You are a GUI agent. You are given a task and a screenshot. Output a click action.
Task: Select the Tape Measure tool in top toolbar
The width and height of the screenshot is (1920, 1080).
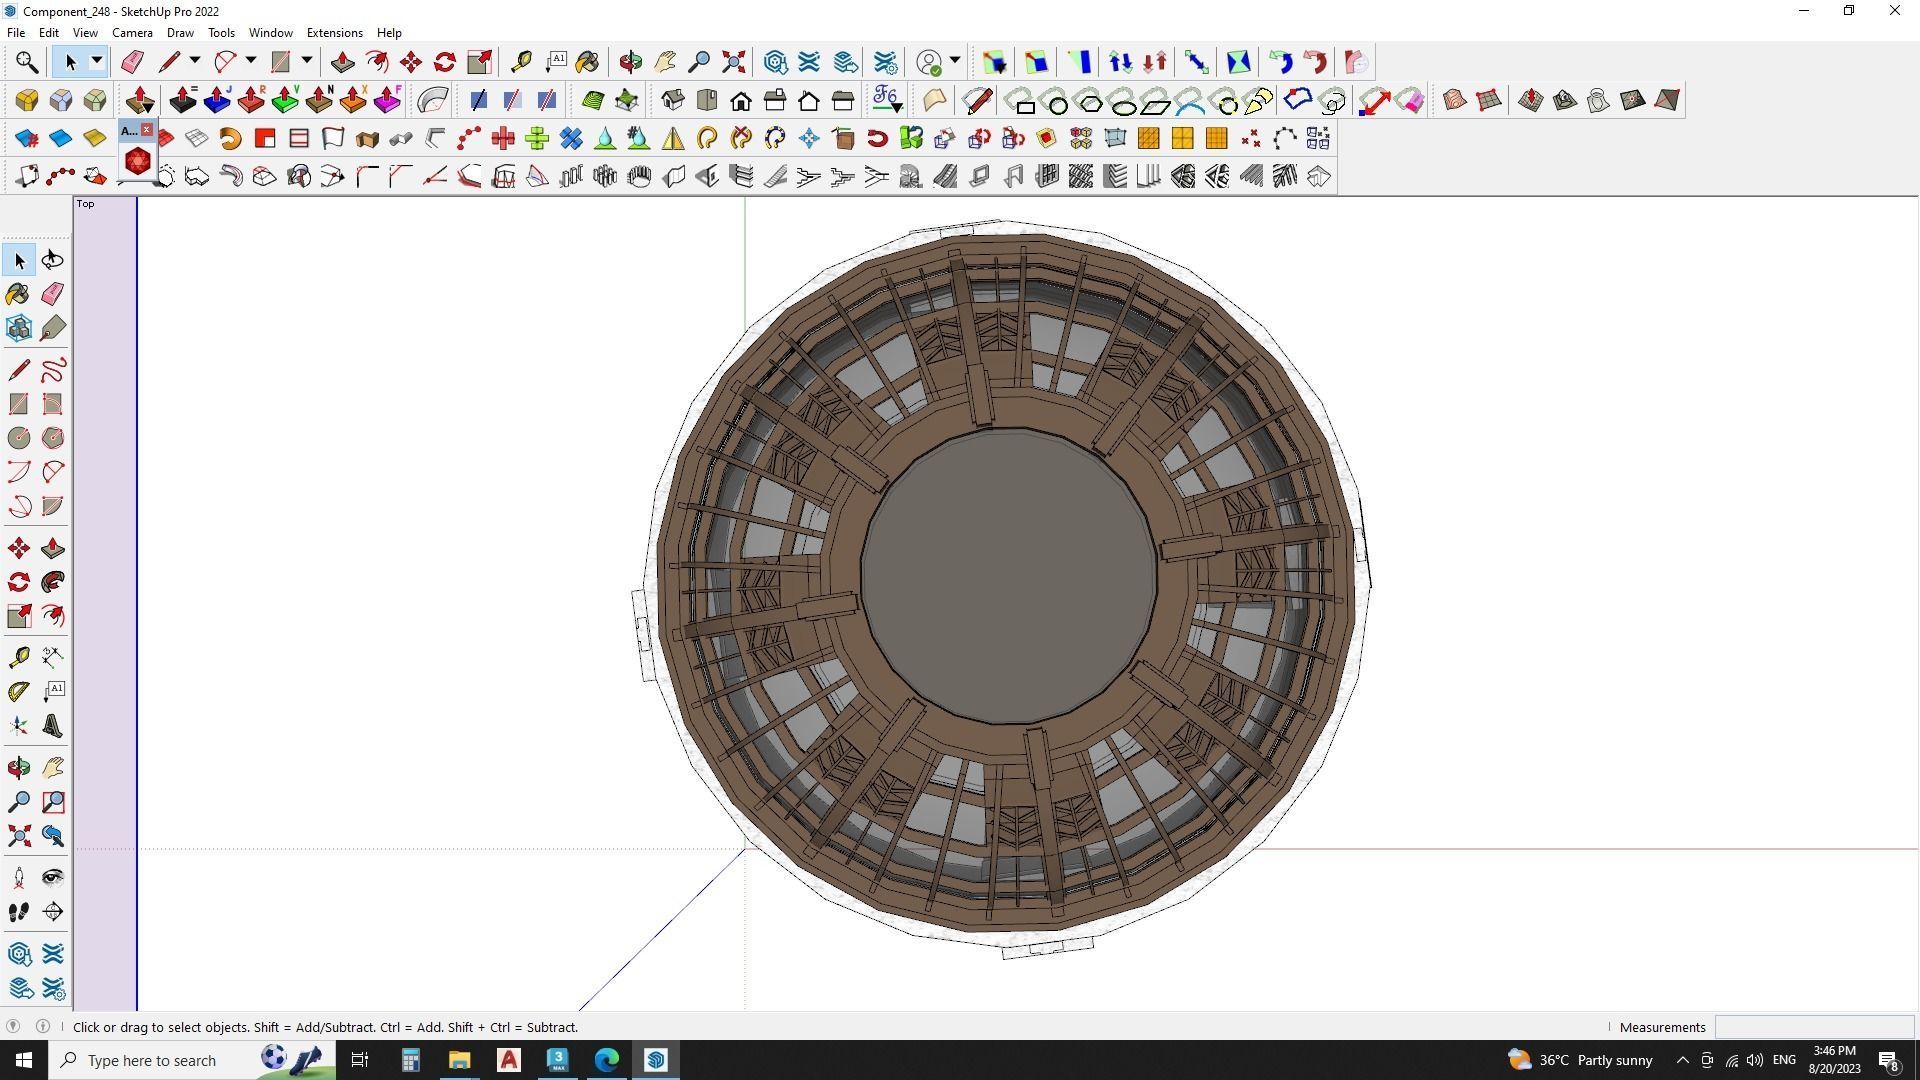[521, 62]
